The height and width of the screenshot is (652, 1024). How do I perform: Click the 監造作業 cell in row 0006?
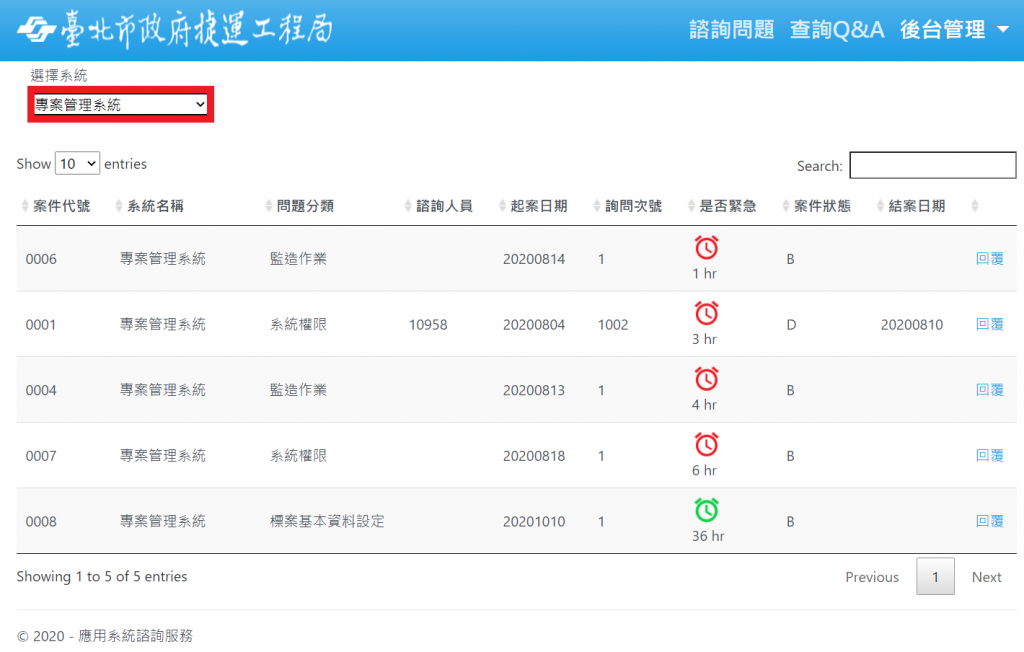tap(298, 259)
